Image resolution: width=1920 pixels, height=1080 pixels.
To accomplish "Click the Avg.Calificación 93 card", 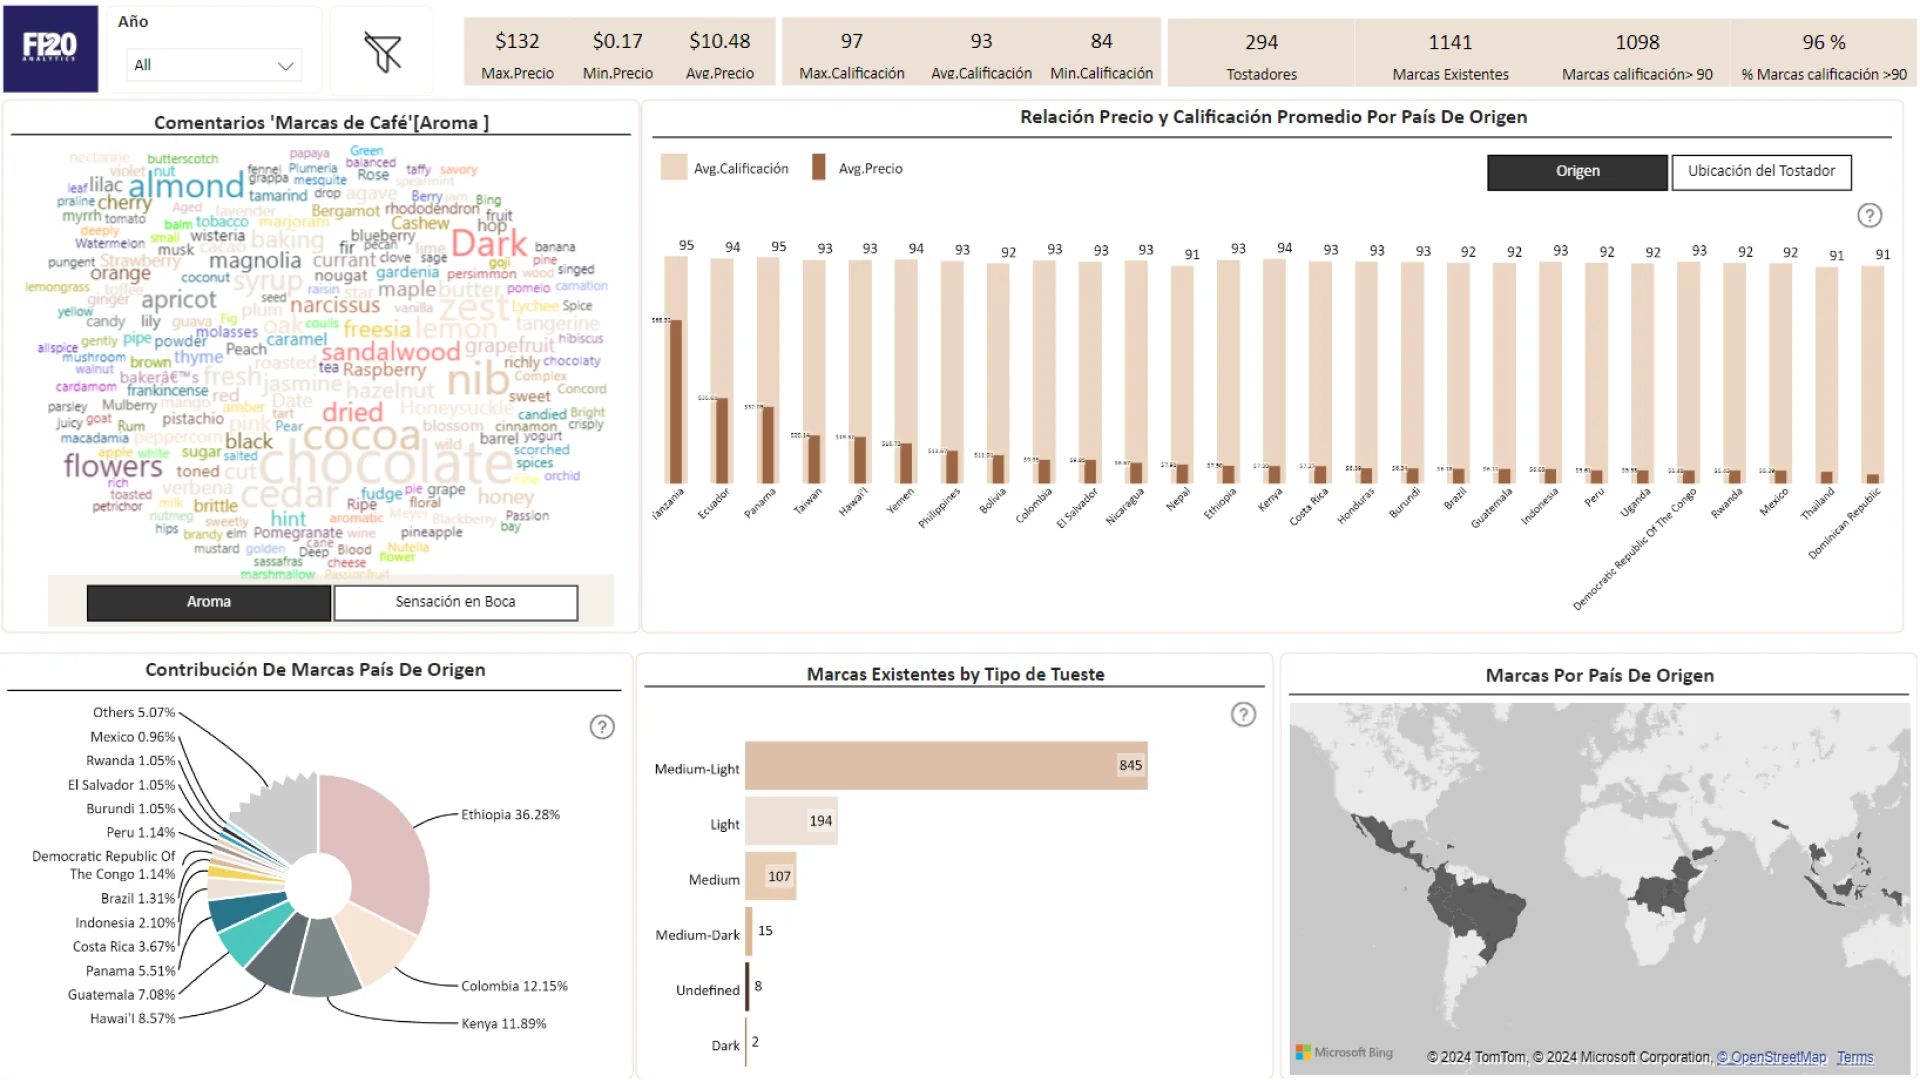I will pos(981,53).
